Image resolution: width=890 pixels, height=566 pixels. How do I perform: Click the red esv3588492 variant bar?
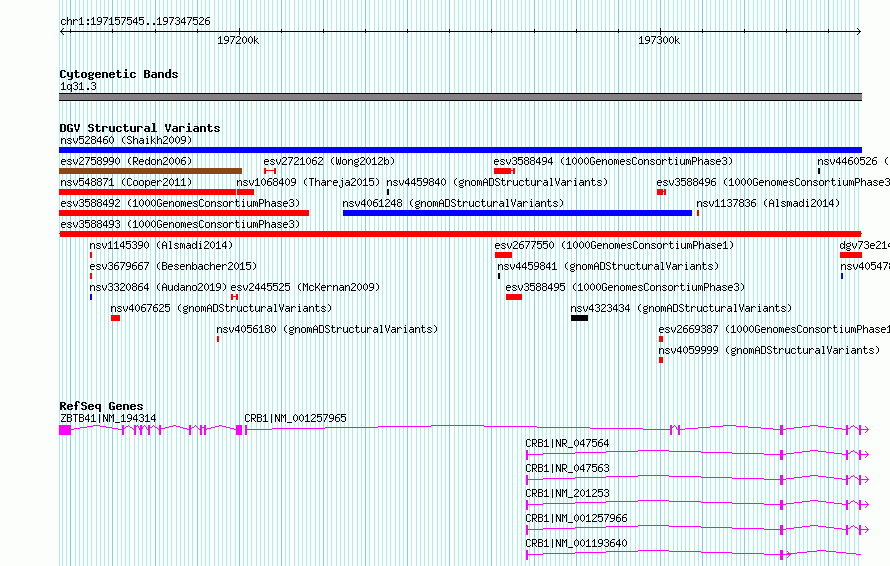(x=184, y=213)
